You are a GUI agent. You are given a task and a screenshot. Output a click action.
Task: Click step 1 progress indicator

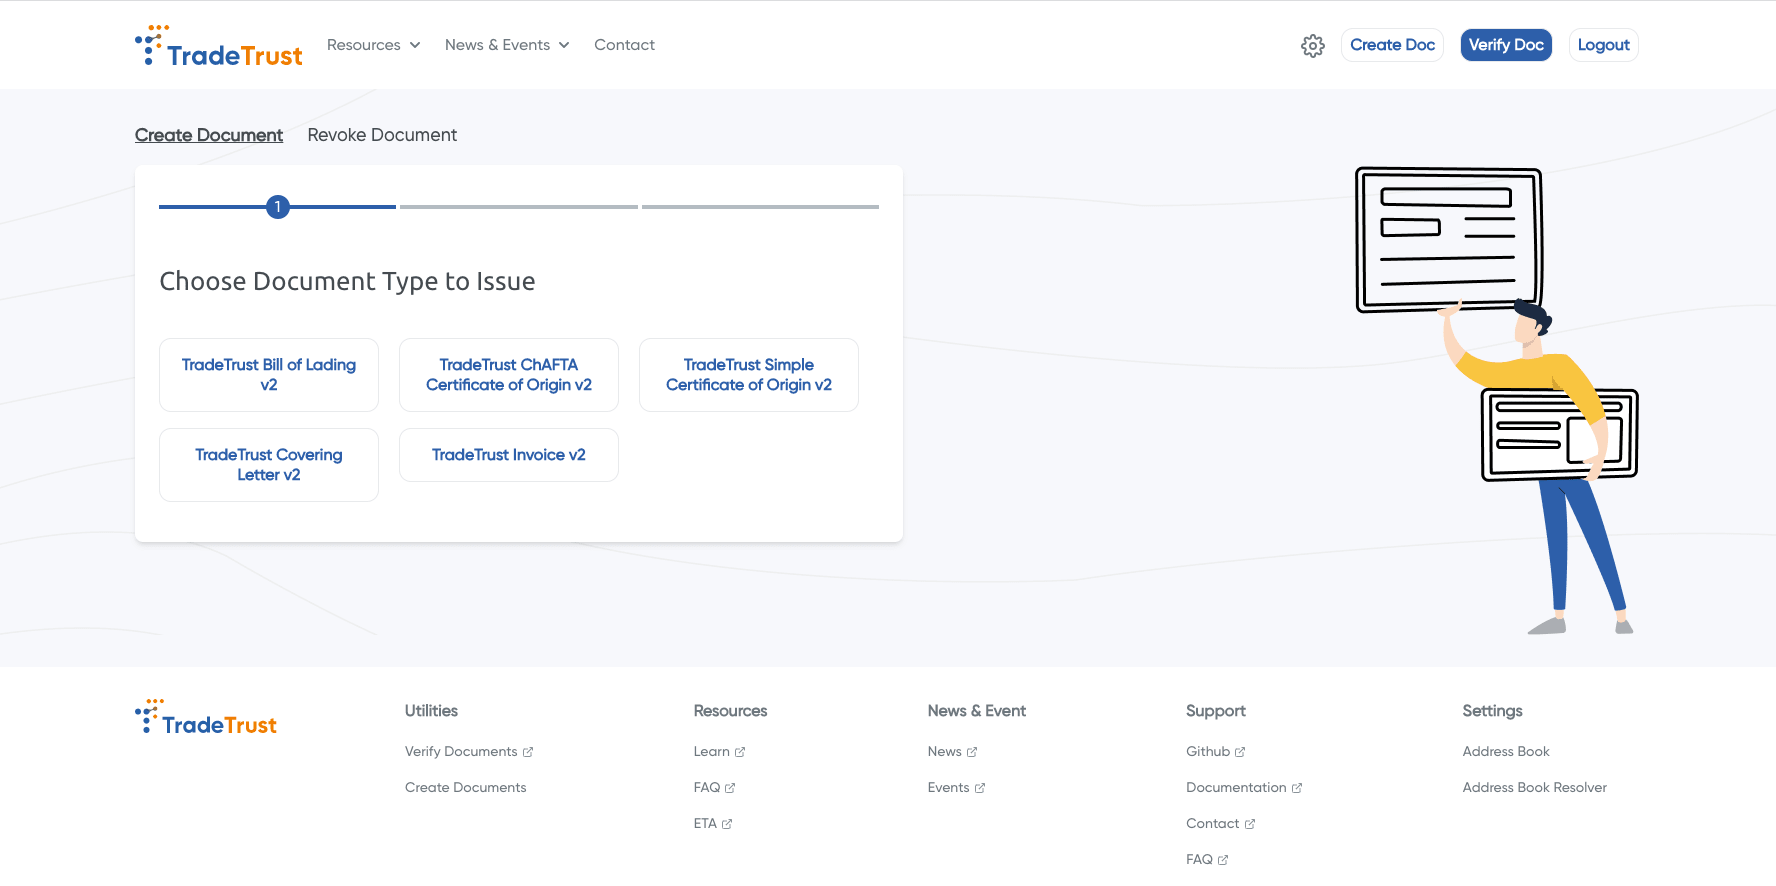click(x=278, y=207)
